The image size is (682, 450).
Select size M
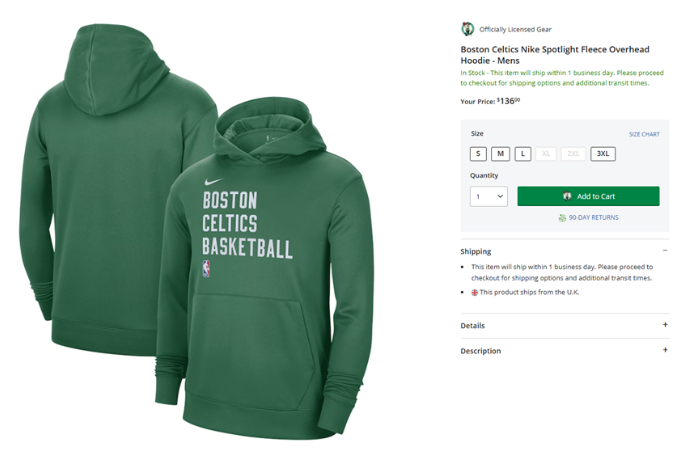tap(501, 153)
